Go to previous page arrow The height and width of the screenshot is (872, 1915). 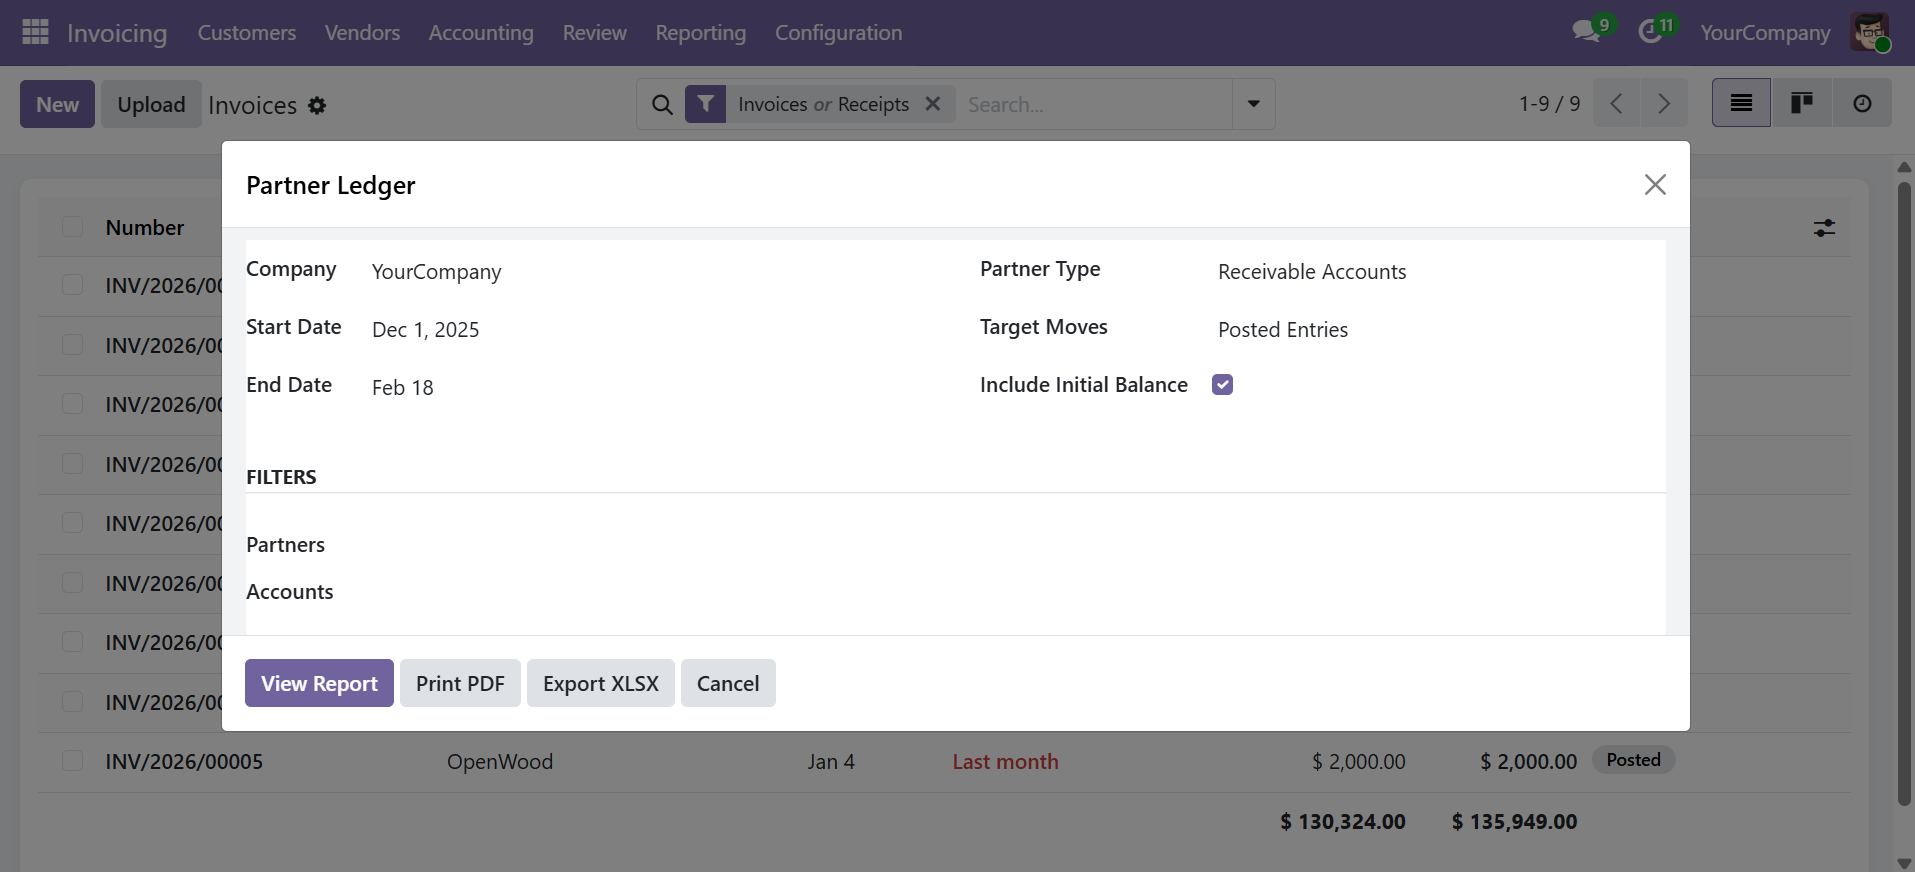[1616, 104]
